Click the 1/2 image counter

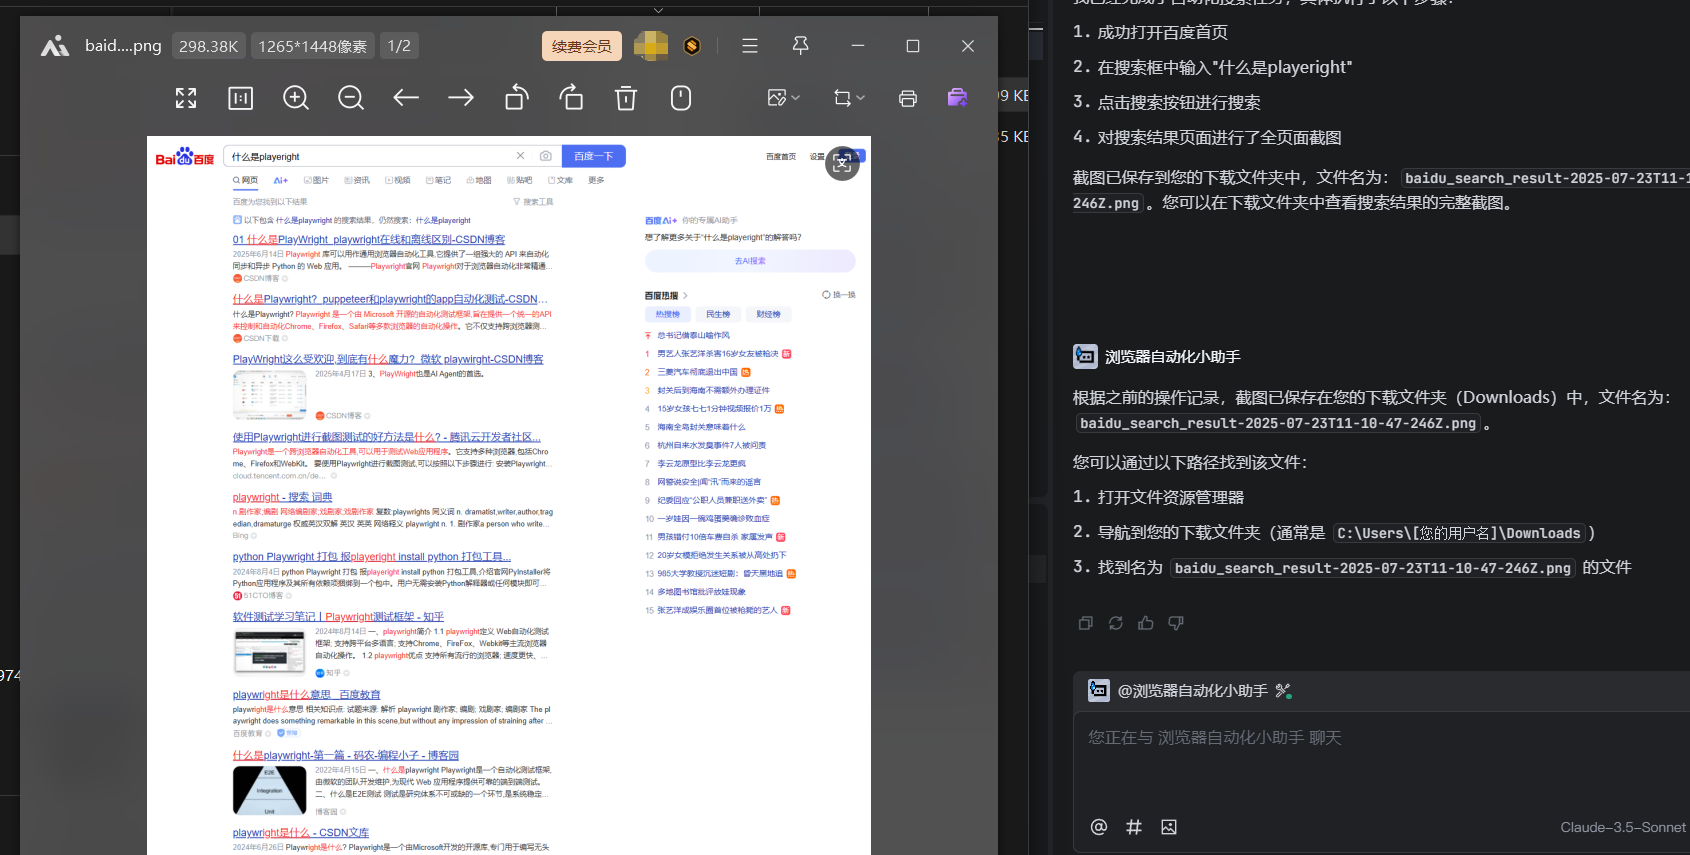tap(399, 46)
